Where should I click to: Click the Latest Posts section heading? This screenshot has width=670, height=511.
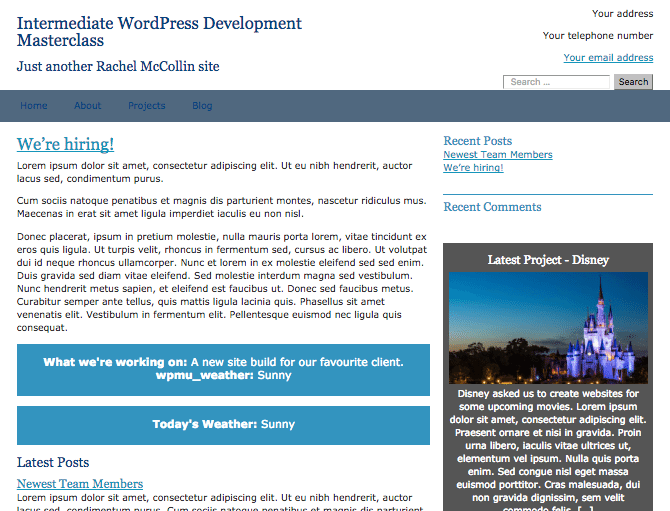point(53,462)
